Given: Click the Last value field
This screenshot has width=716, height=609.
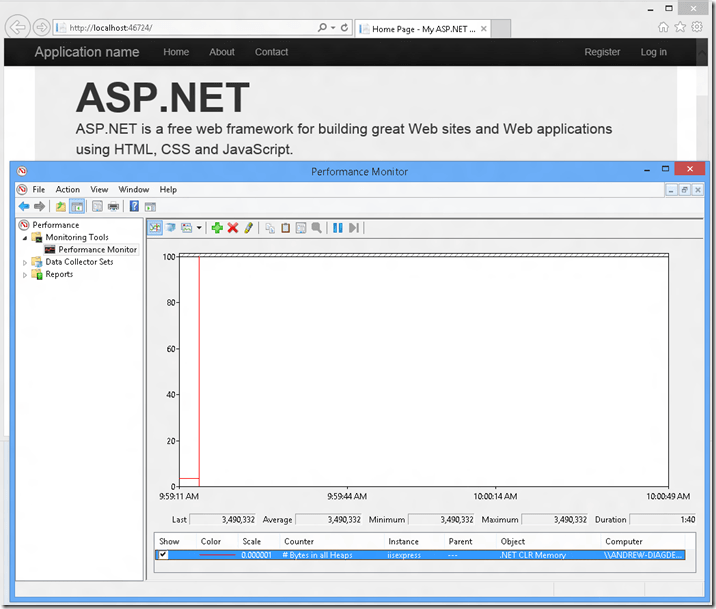Looking at the screenshot, I should tap(223, 520).
